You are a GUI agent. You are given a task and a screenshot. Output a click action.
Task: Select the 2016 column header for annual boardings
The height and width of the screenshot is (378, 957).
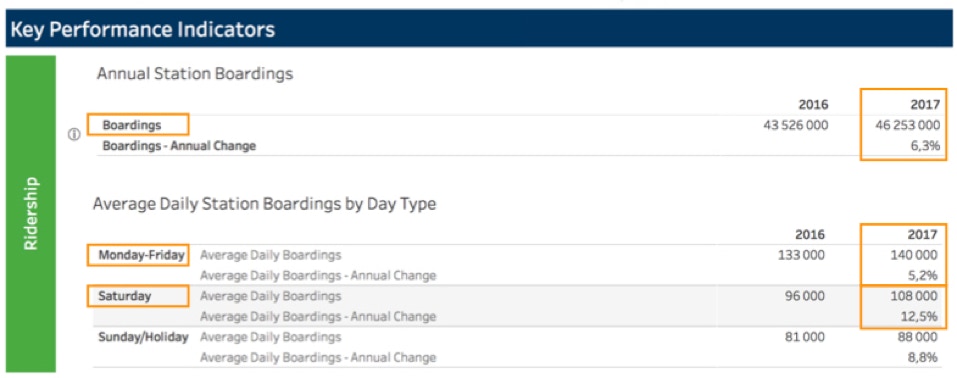(x=813, y=104)
